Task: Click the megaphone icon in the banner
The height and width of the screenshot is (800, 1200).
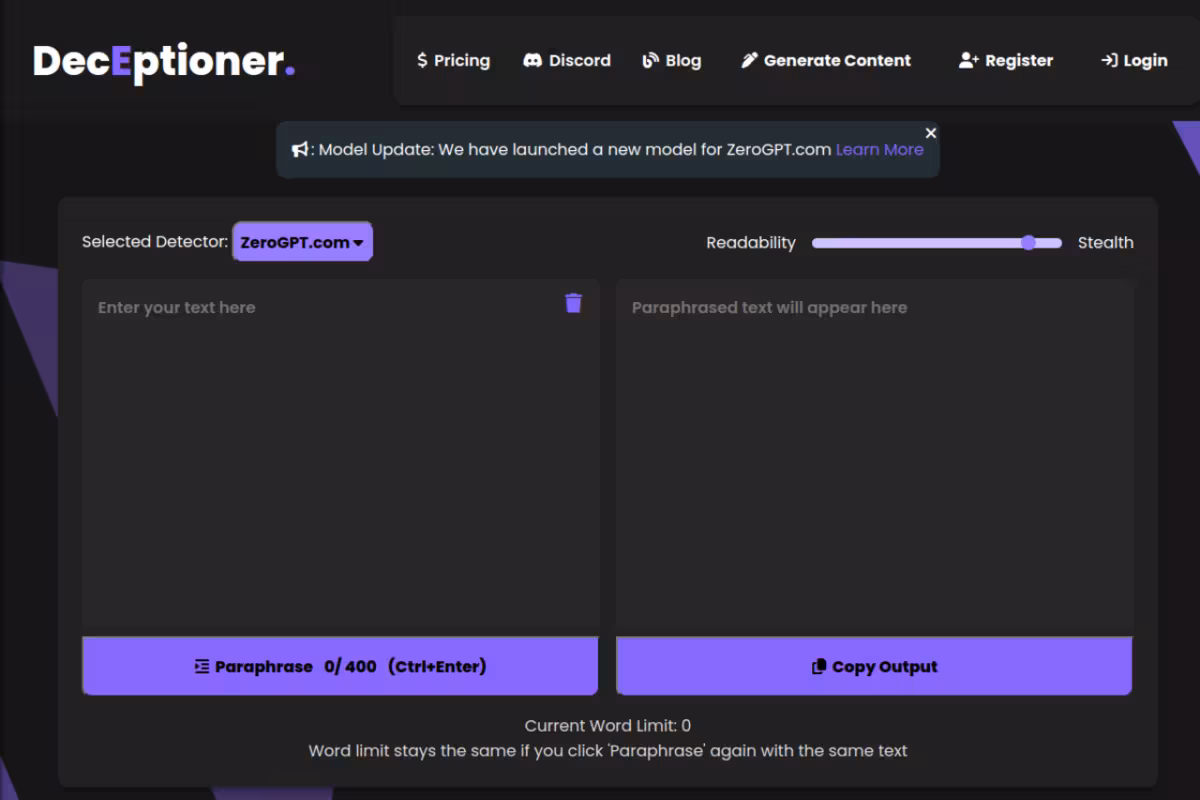Action: [300, 150]
